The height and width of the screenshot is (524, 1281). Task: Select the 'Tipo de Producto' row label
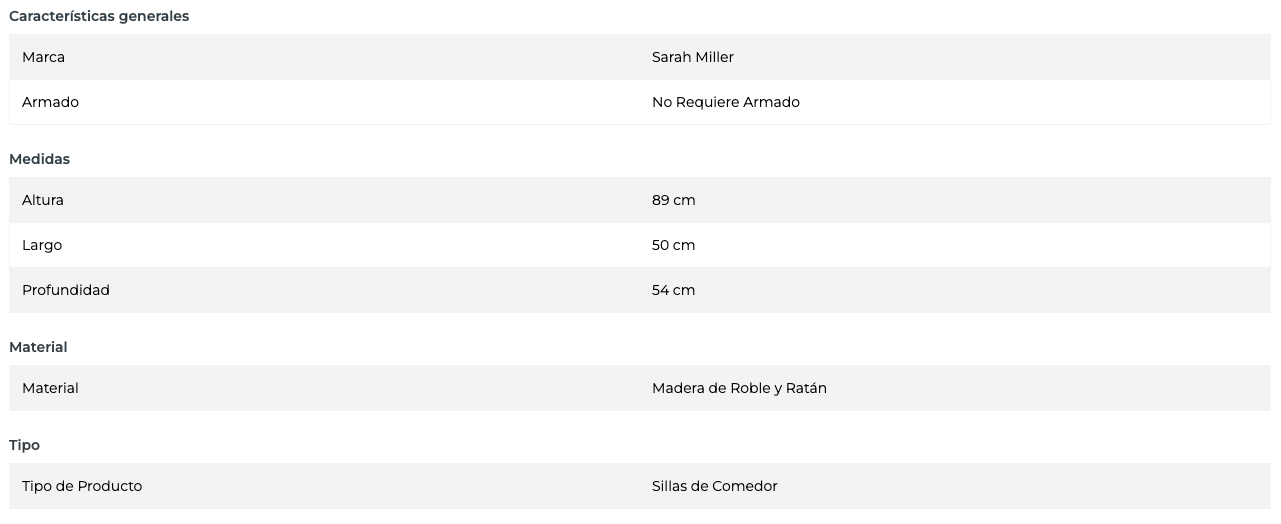pos(82,486)
